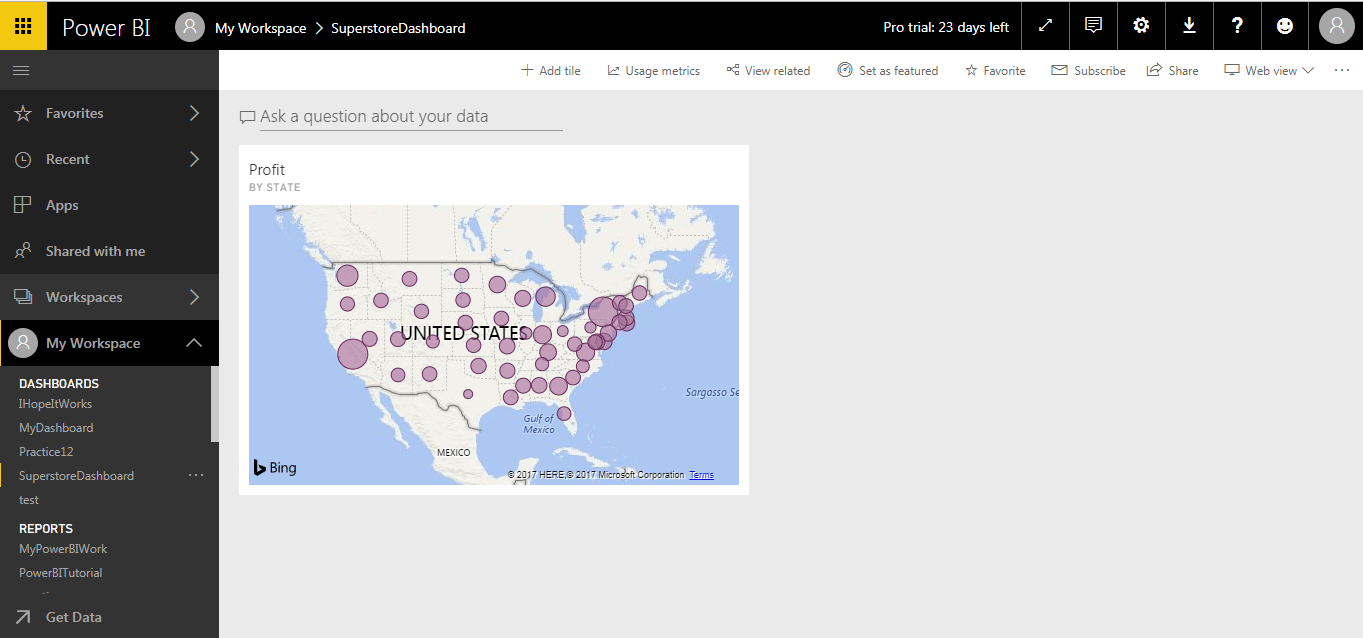Viewport: 1363px width, 638px height.
Task: Click the SuperstoreDashboard breadcrumb
Action: pos(398,28)
